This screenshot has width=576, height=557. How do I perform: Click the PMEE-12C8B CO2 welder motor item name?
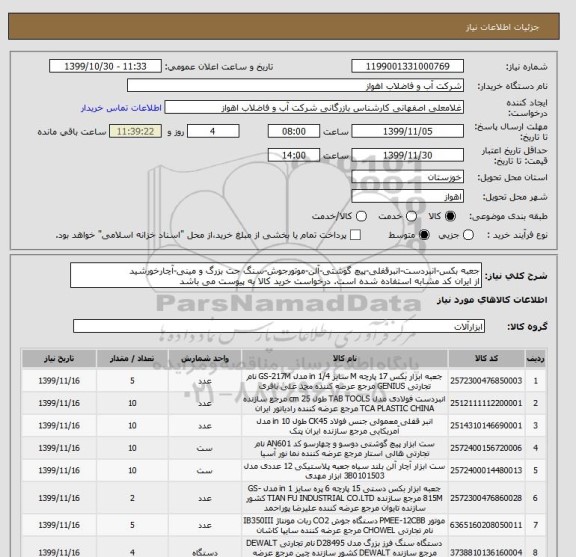345,526
